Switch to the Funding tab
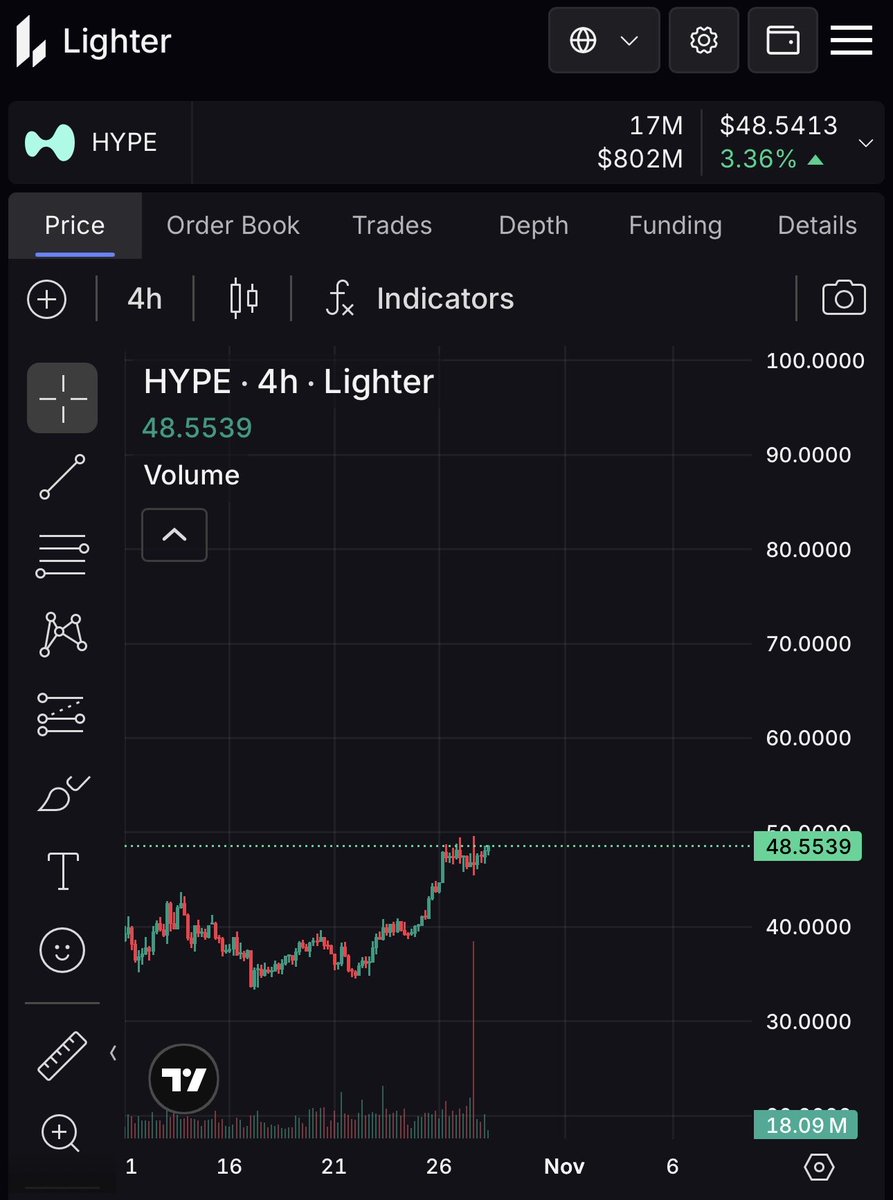Image resolution: width=893 pixels, height=1200 pixels. 675,226
